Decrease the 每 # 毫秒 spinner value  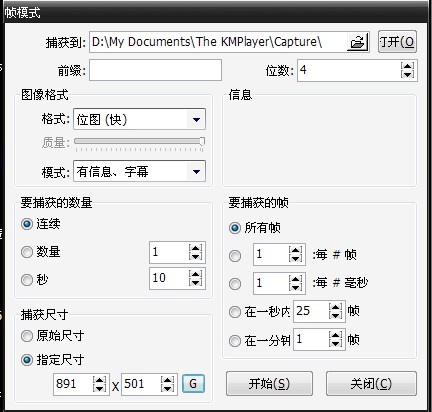(x=295, y=287)
